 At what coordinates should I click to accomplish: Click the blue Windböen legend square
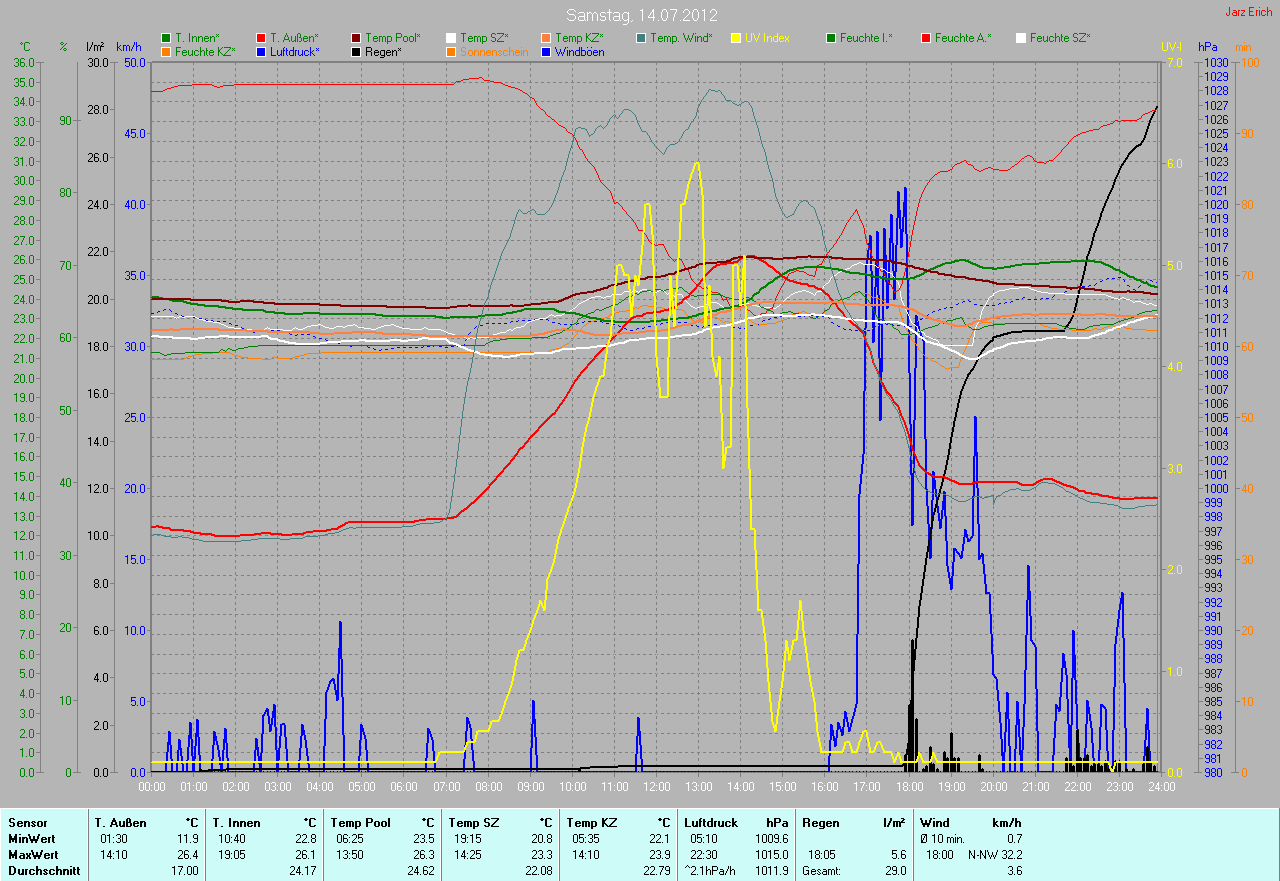[546, 51]
